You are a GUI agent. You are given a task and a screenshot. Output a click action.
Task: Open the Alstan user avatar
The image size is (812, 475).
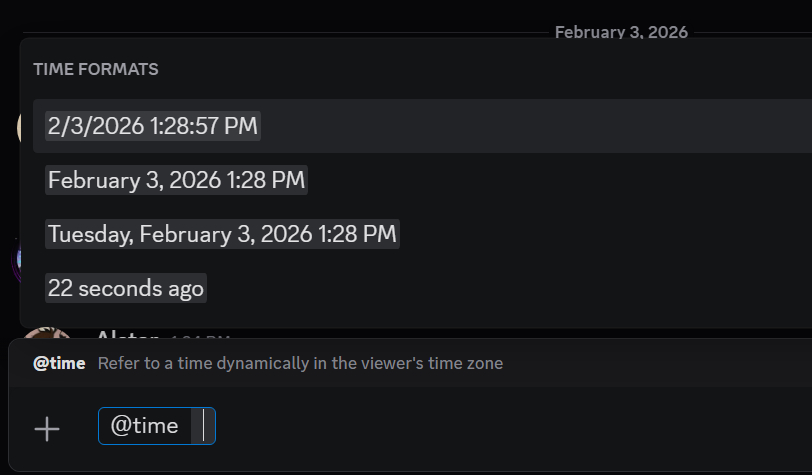(46, 335)
